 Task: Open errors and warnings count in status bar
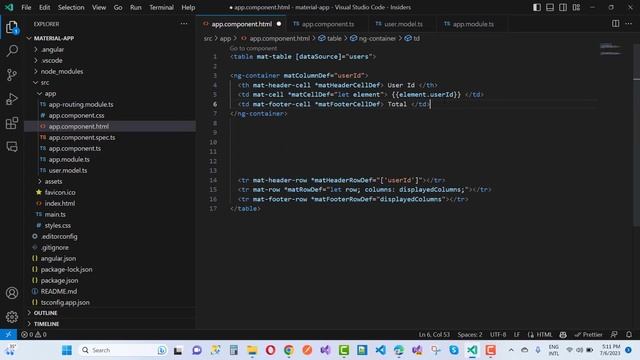(x=34, y=334)
